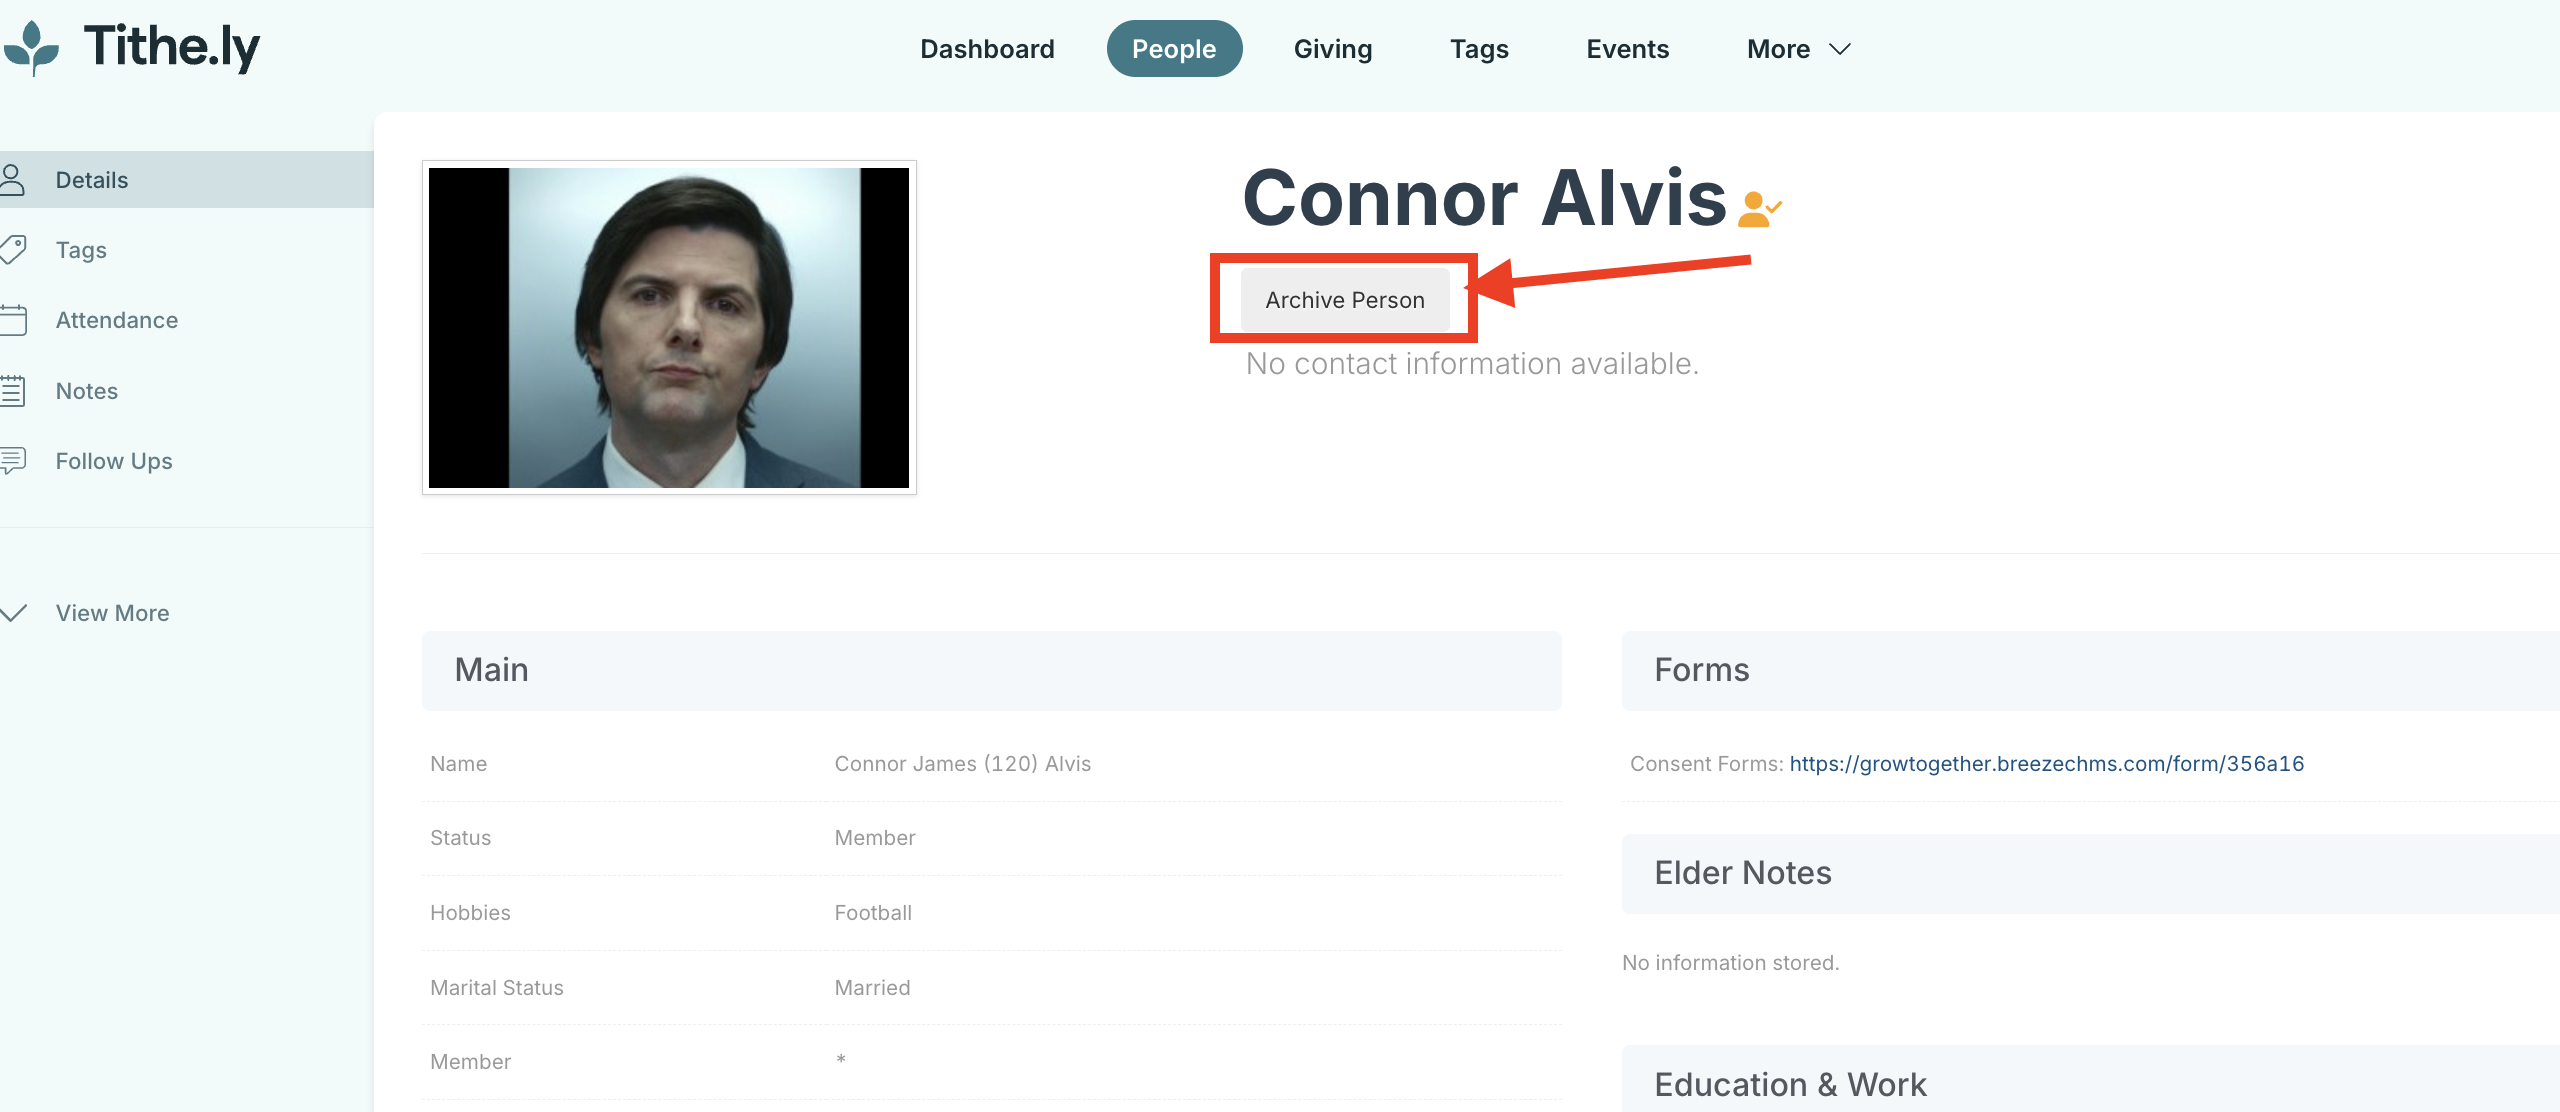Screen dimensions: 2560x1112
Task: Click the Education & Work section header
Action: coord(2090,1080)
